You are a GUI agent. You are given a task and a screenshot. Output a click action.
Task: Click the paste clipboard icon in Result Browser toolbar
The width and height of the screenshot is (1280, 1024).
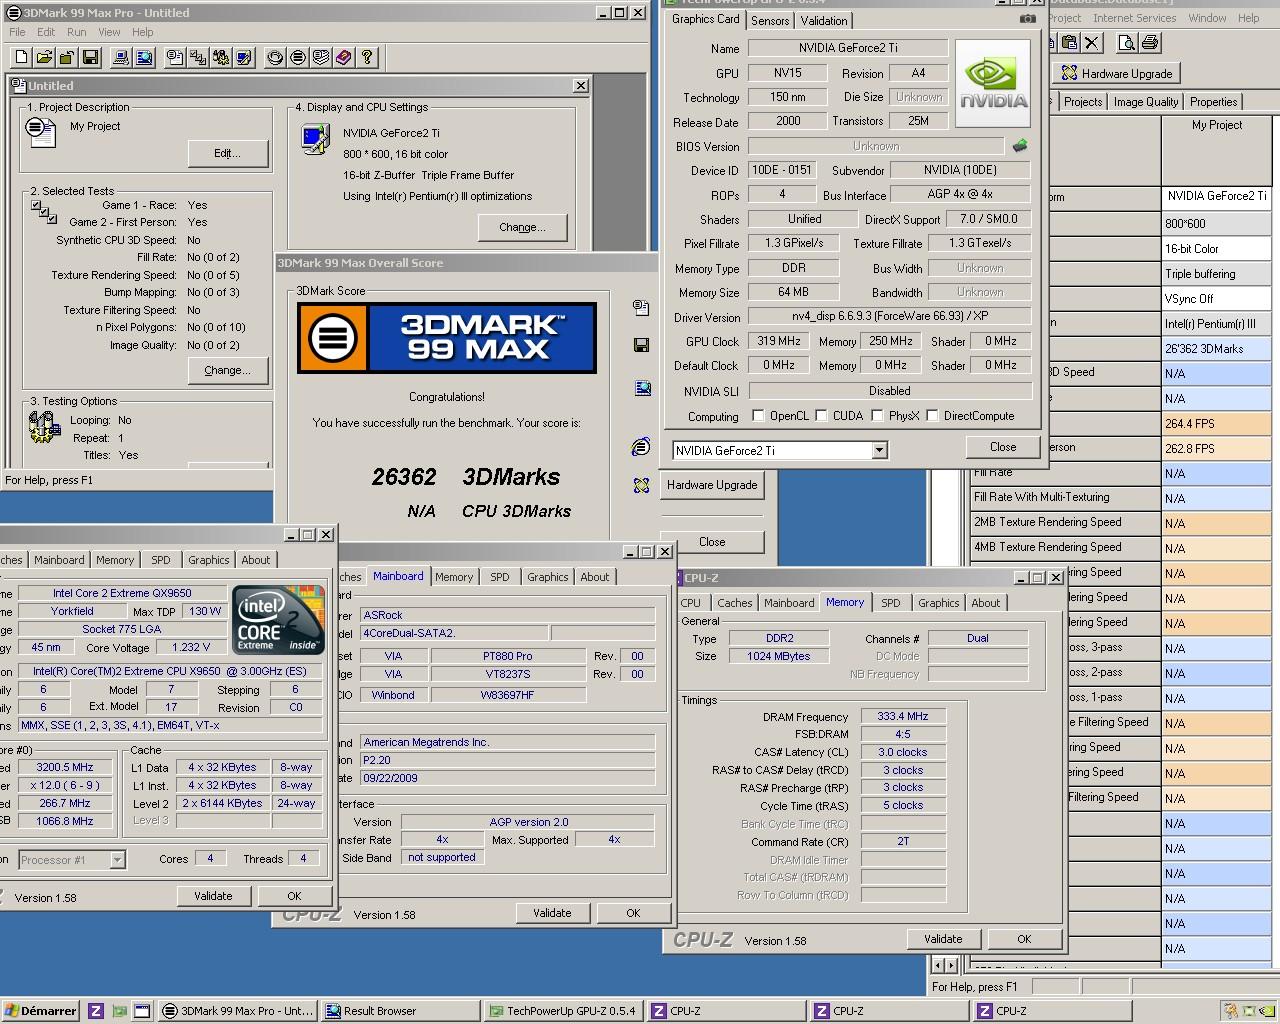click(x=1069, y=42)
